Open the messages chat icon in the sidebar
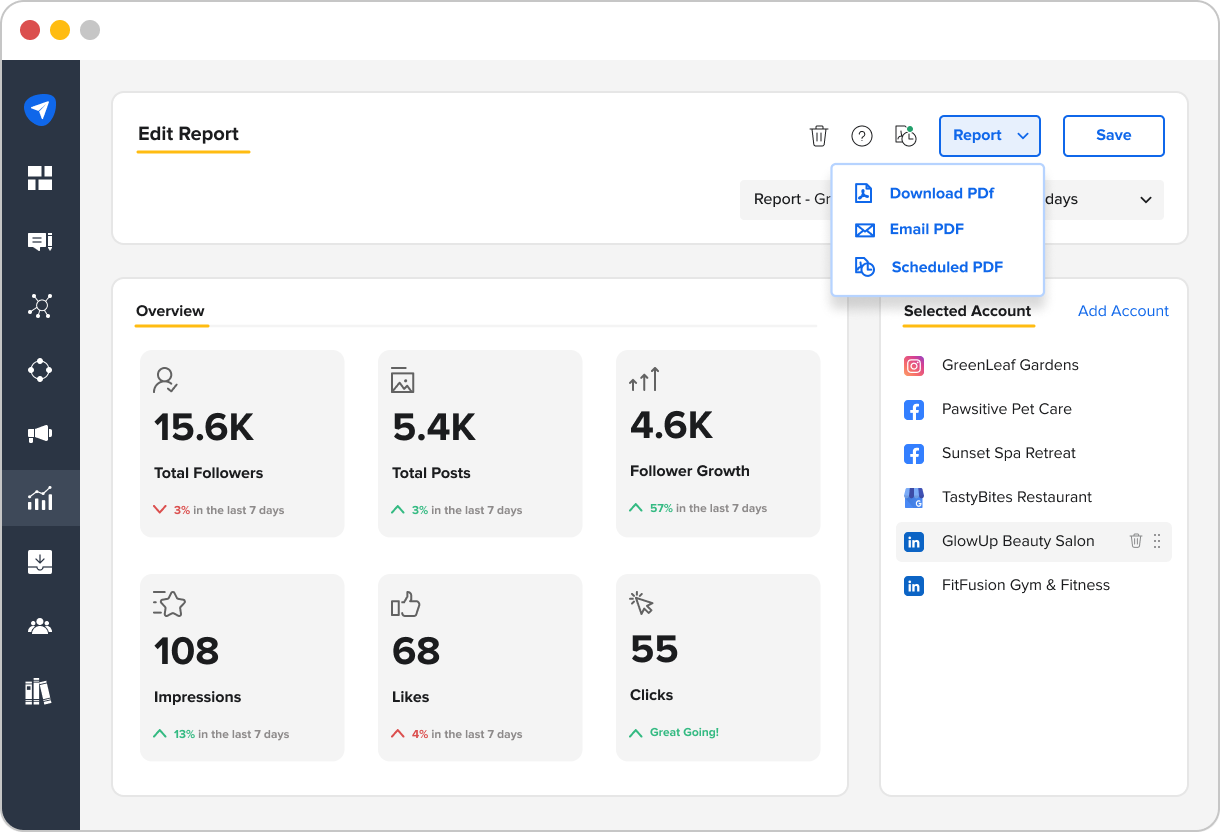1220x832 pixels. coord(40,242)
